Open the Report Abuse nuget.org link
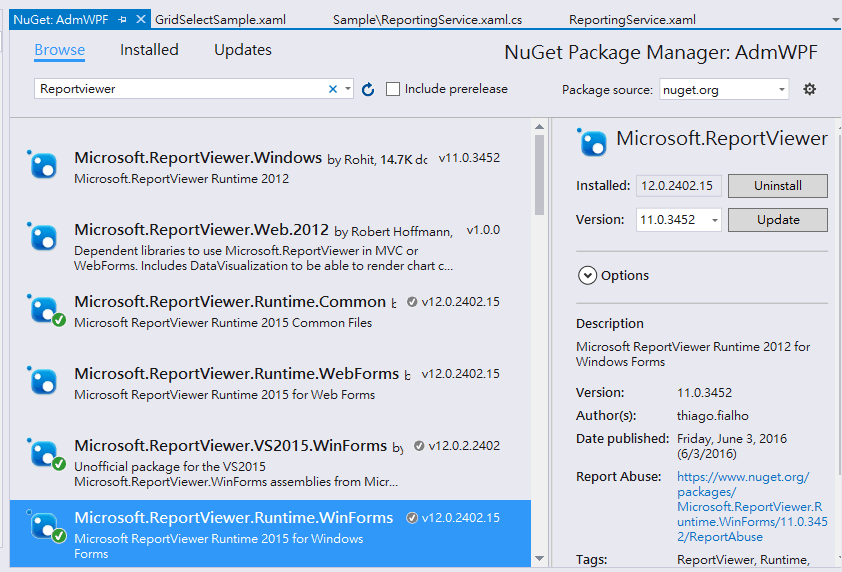The width and height of the screenshot is (842, 572). point(742,506)
